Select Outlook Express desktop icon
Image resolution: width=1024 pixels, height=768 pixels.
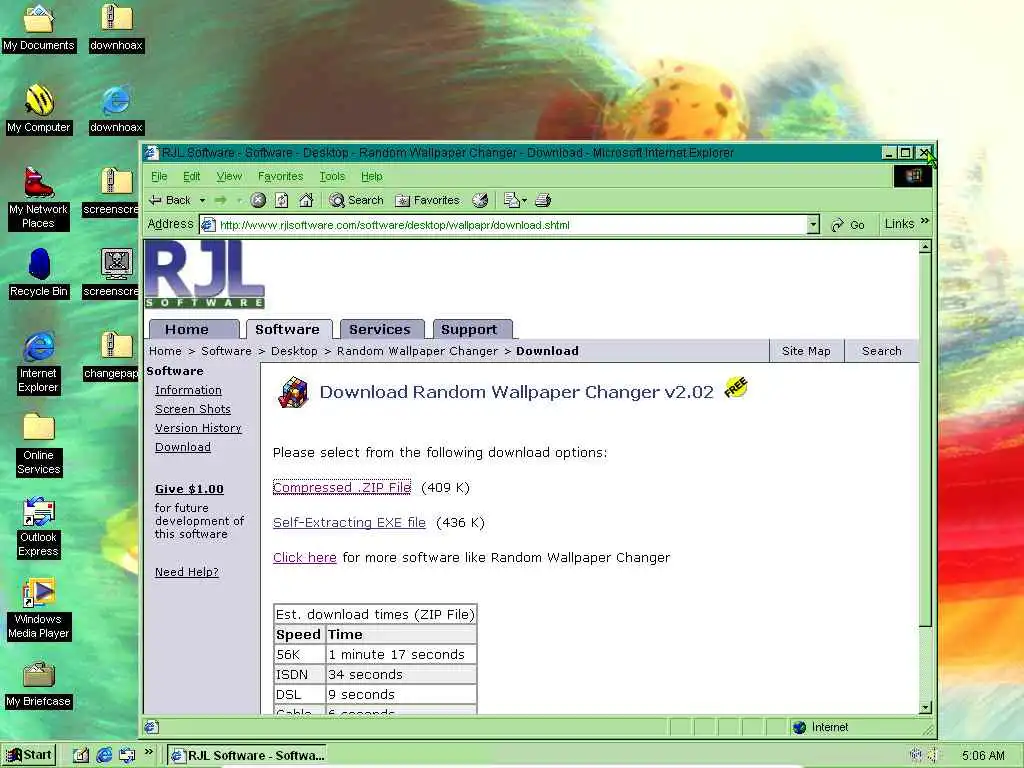(x=39, y=526)
